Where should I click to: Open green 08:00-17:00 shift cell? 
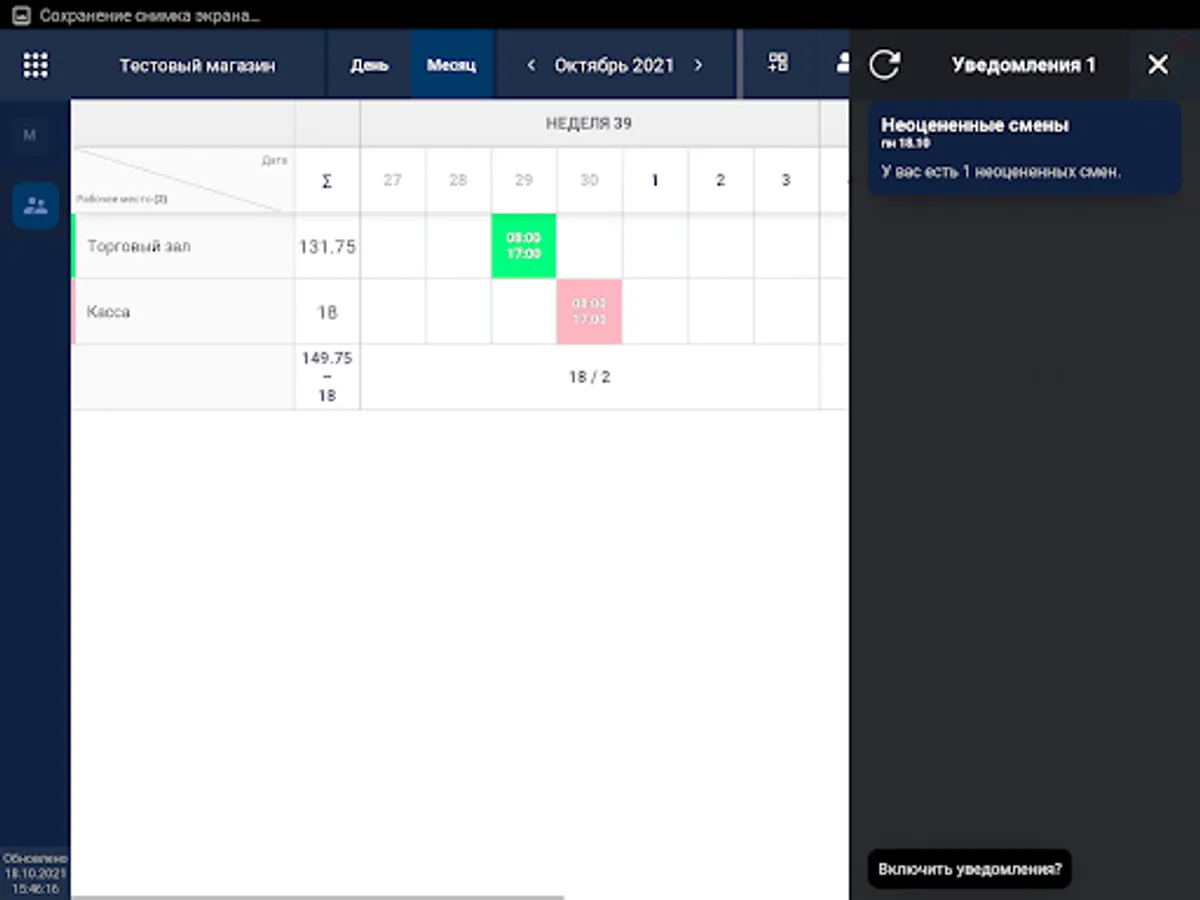pos(524,246)
